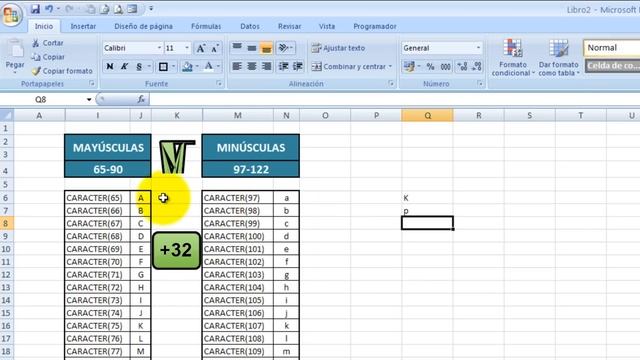Apply accounting number format
This screenshot has height=360, width=640.
[x=409, y=66]
